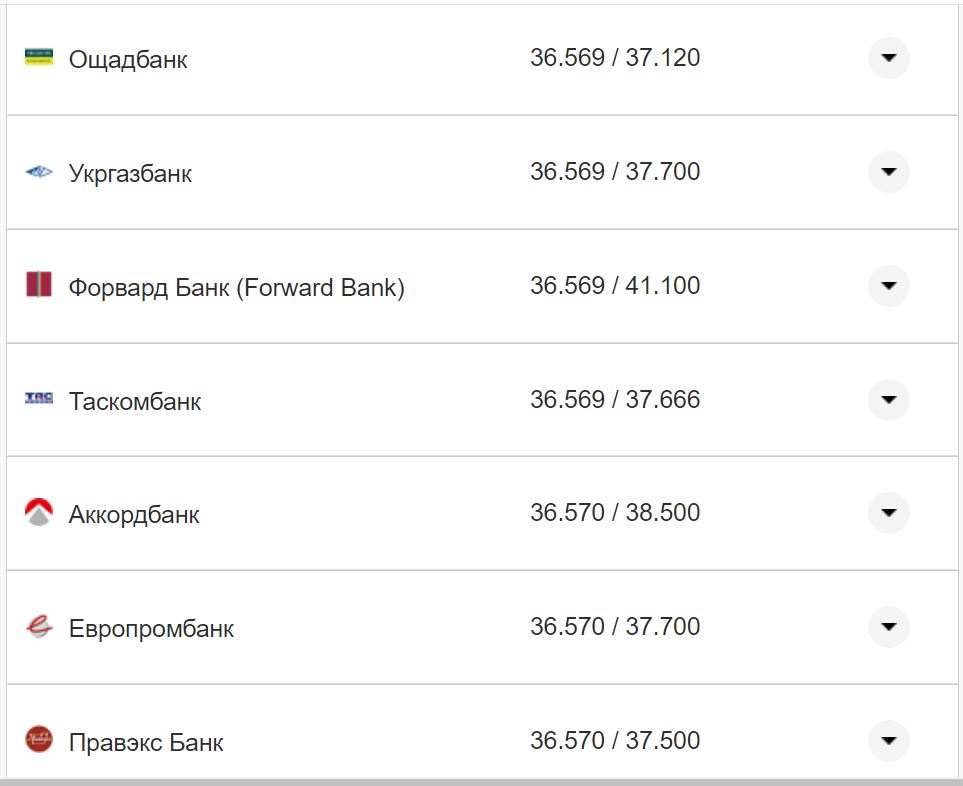Expand the Правэкс Банк row
This screenshot has width=963, height=786.
[888, 741]
